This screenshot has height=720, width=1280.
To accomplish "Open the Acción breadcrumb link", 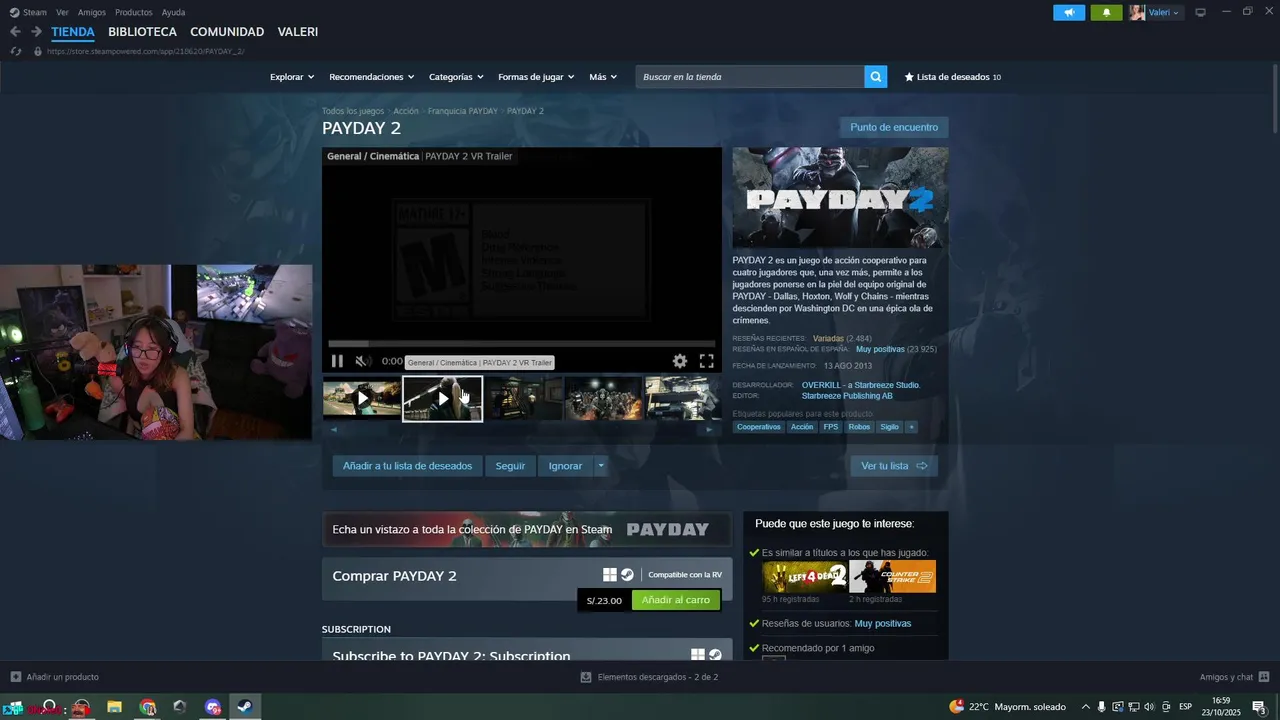I will click(406, 111).
